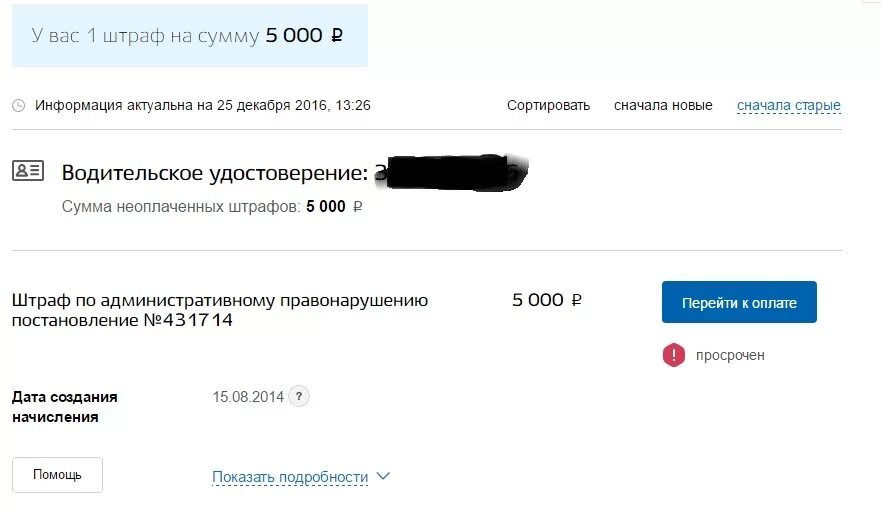The width and height of the screenshot is (881, 513).
Task: Show details via «Показать подробности» link
Action: point(290,477)
